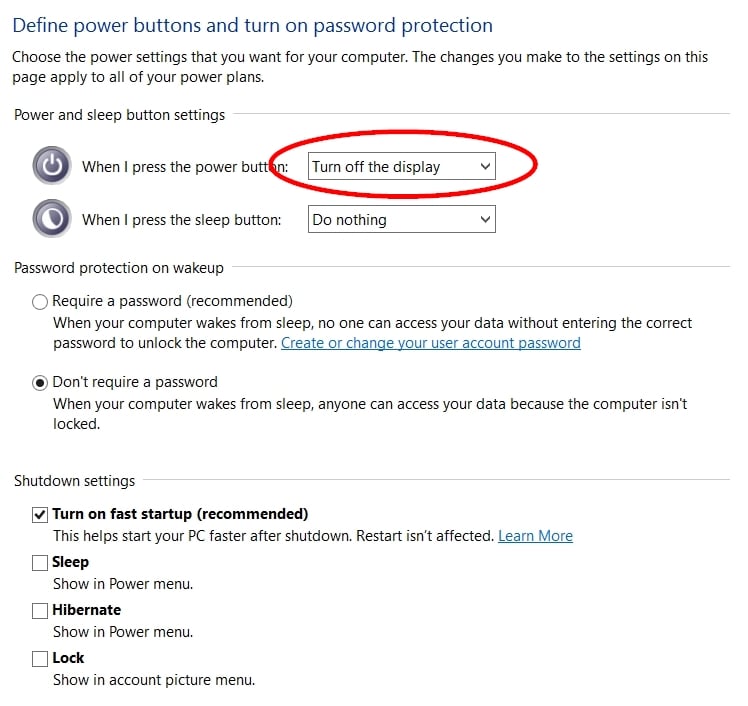
Task: Enable Hibernate in Power menu checkbox
Action: point(40,610)
